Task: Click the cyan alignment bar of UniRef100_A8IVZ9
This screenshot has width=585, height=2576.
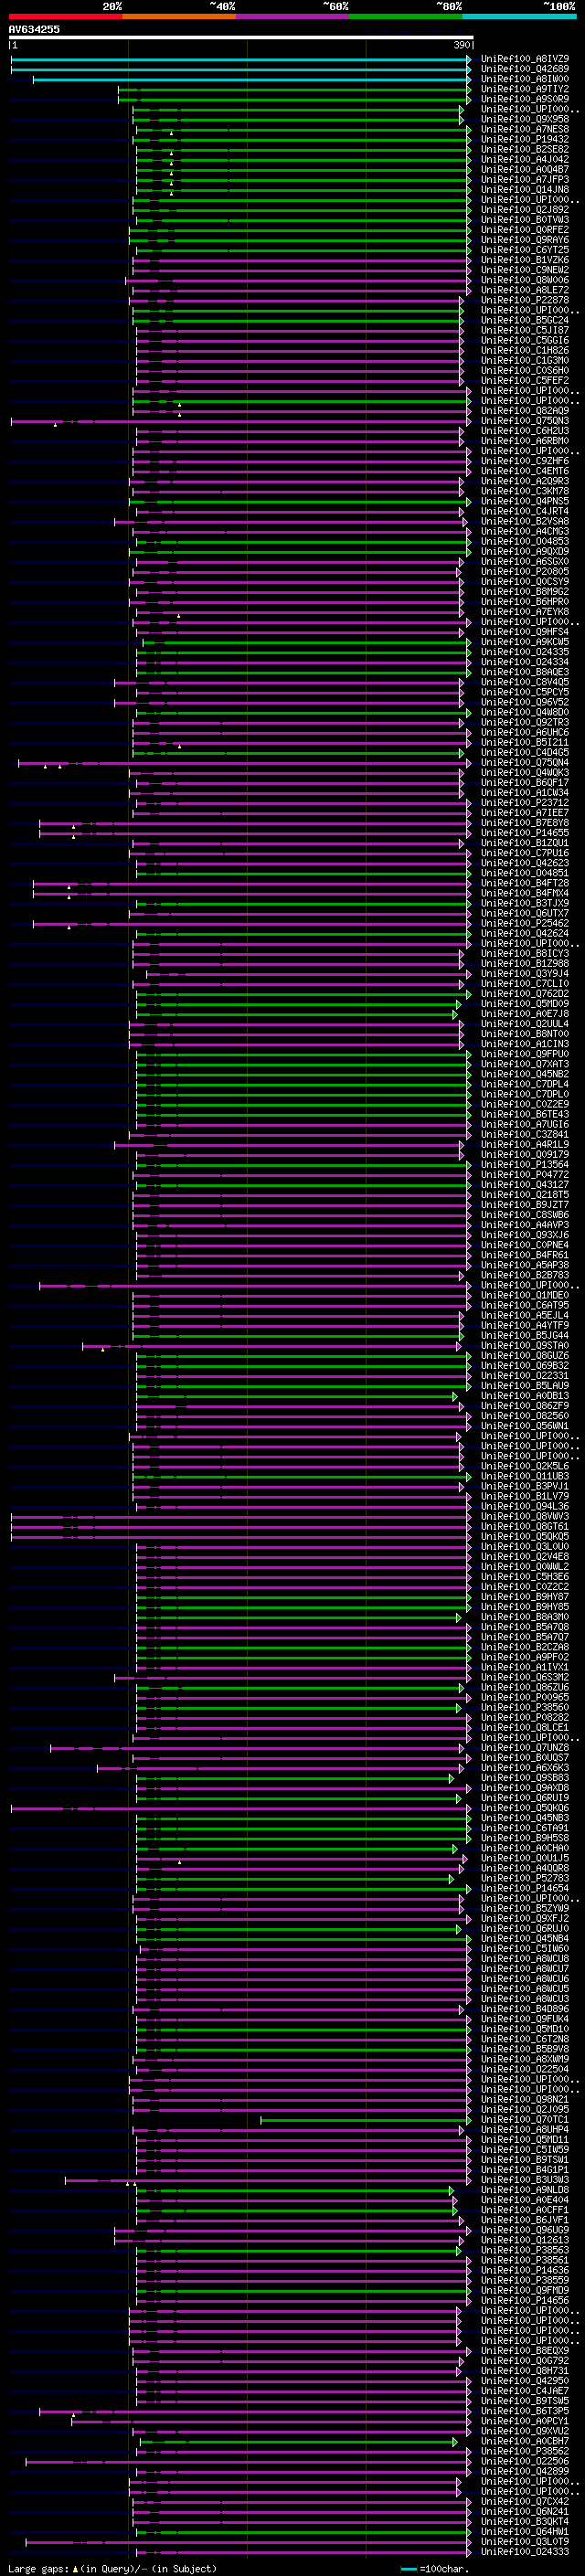Action: [x=240, y=59]
